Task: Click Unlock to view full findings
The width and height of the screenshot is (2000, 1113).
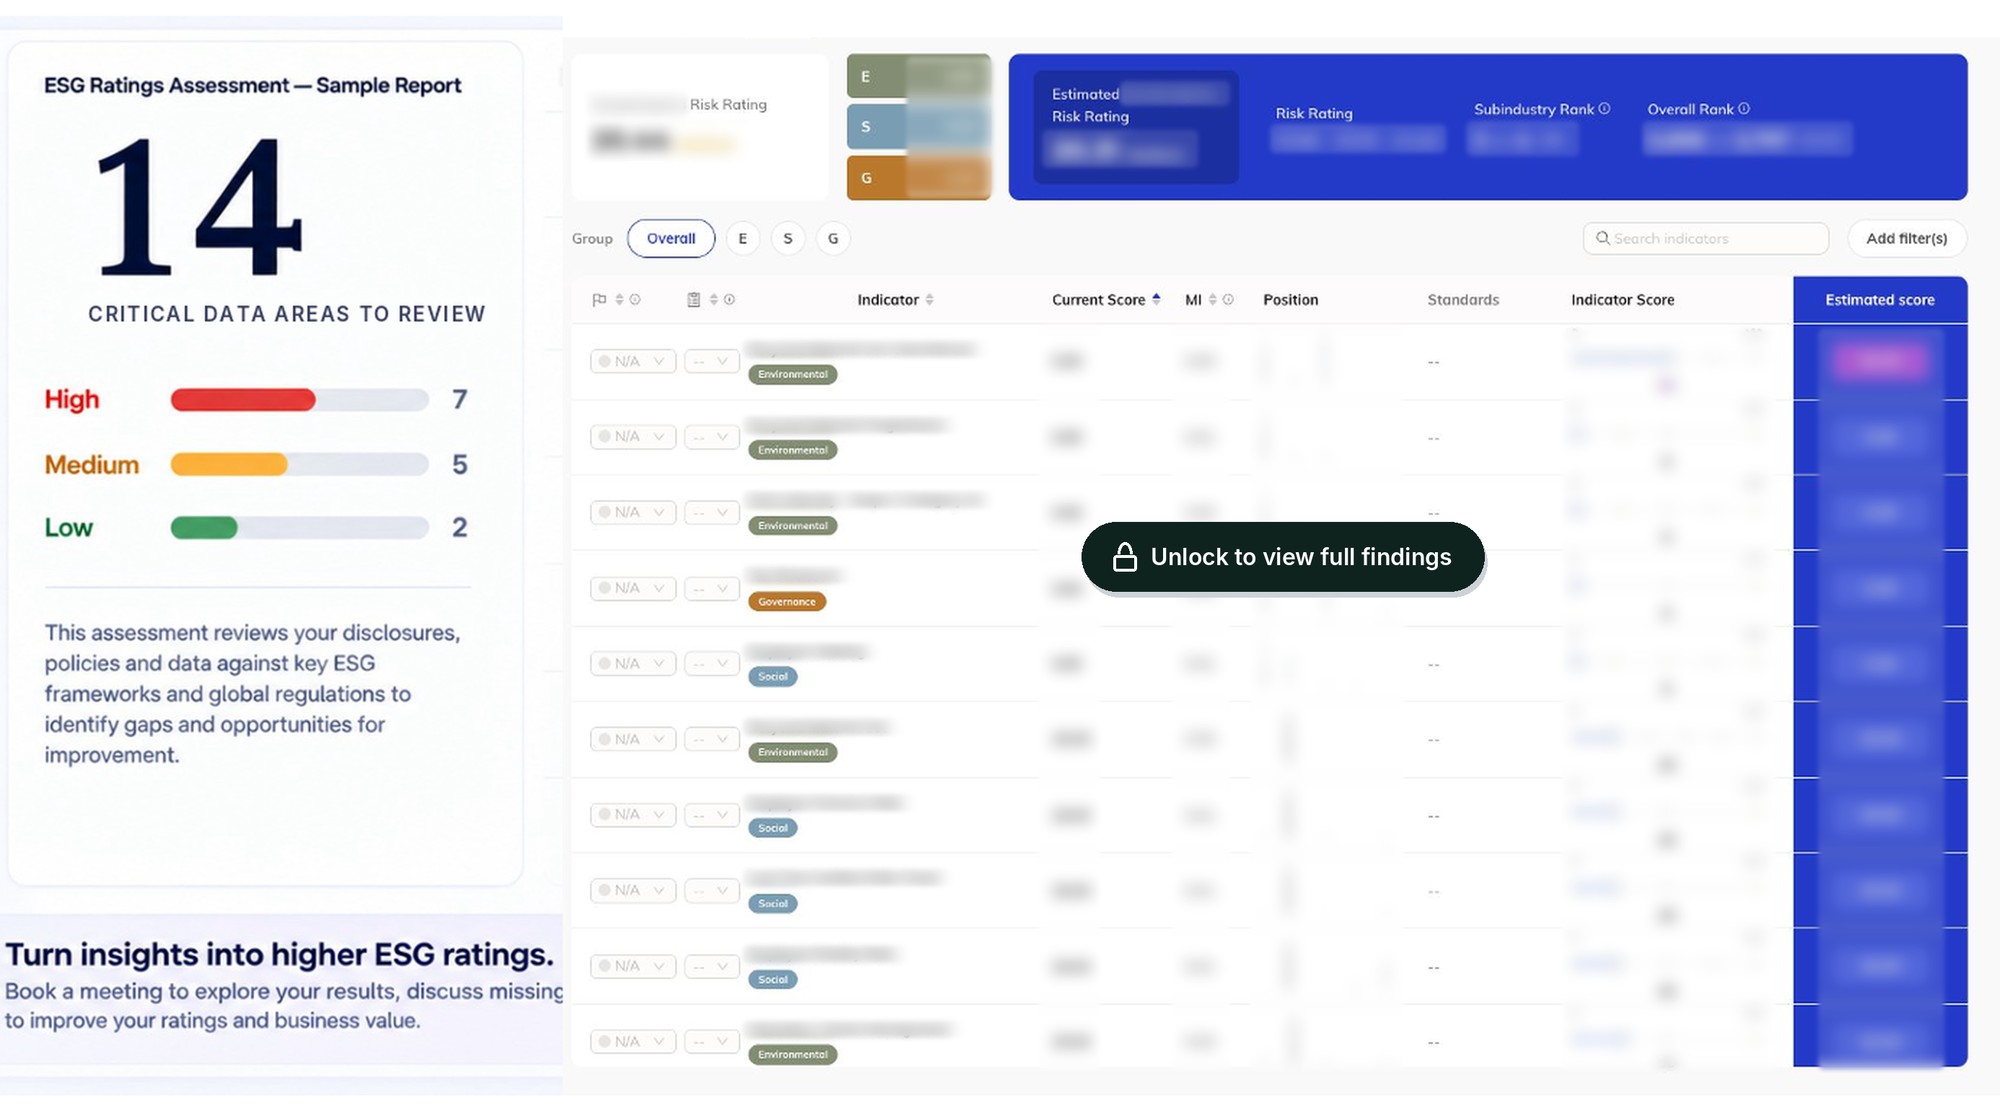Action: pyautogui.click(x=1283, y=557)
